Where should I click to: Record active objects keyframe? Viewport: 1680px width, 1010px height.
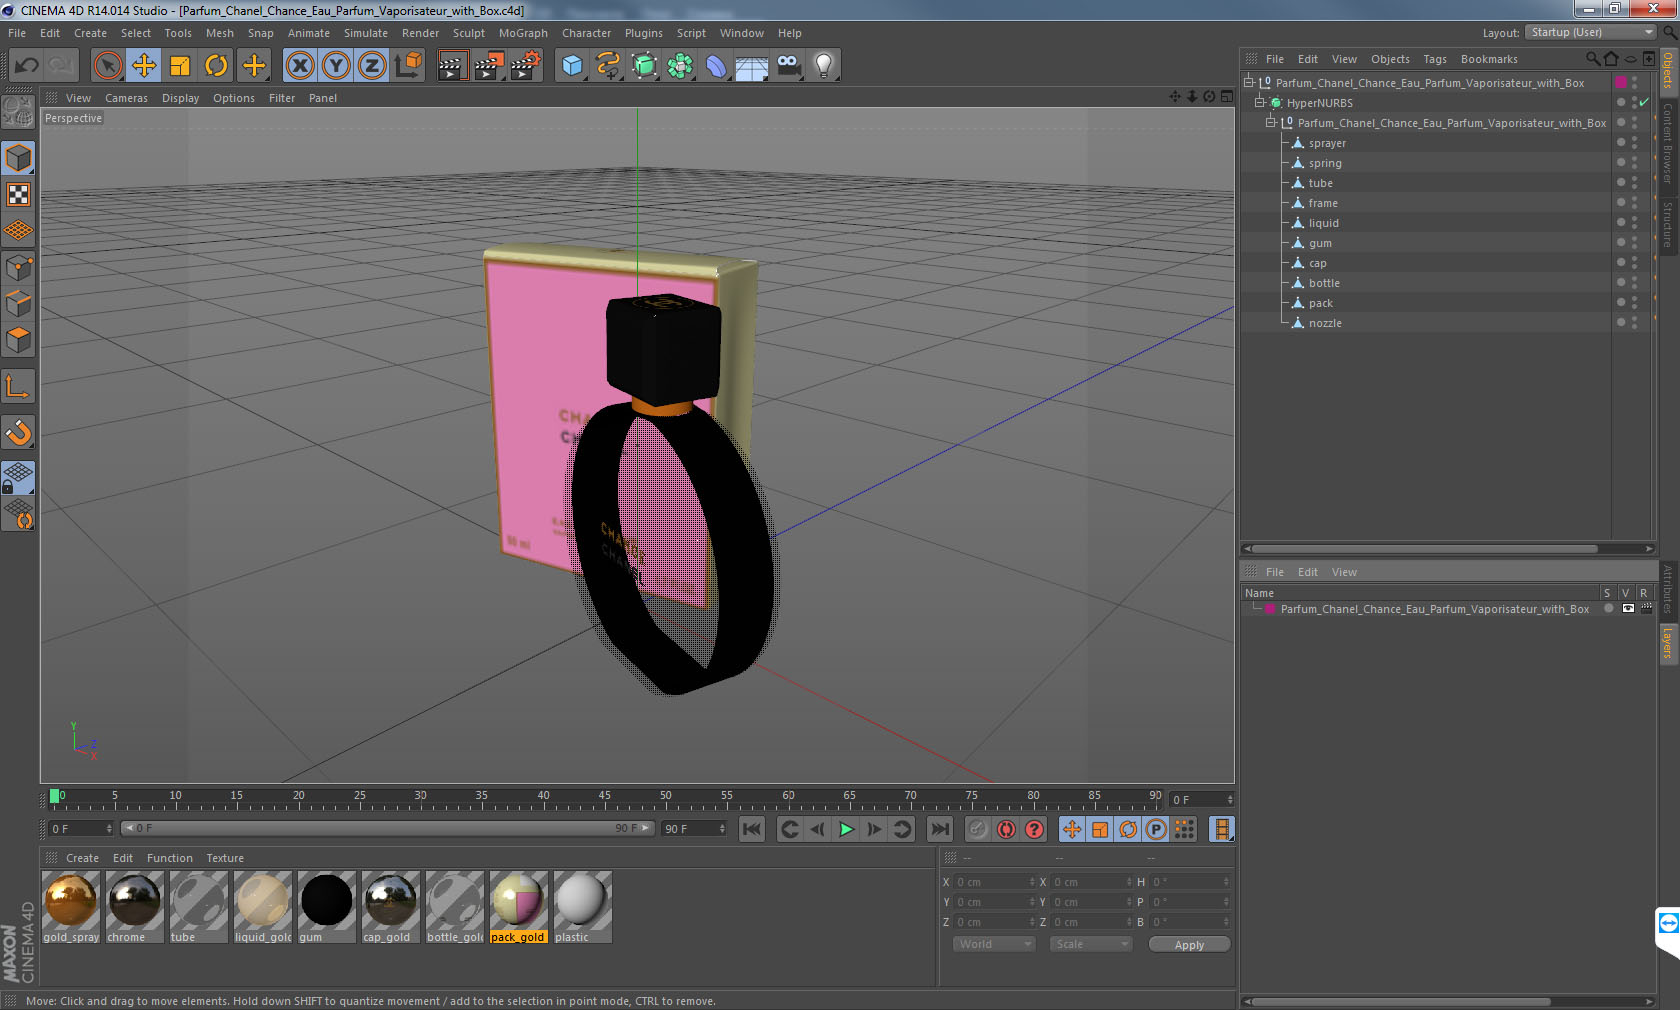click(978, 829)
